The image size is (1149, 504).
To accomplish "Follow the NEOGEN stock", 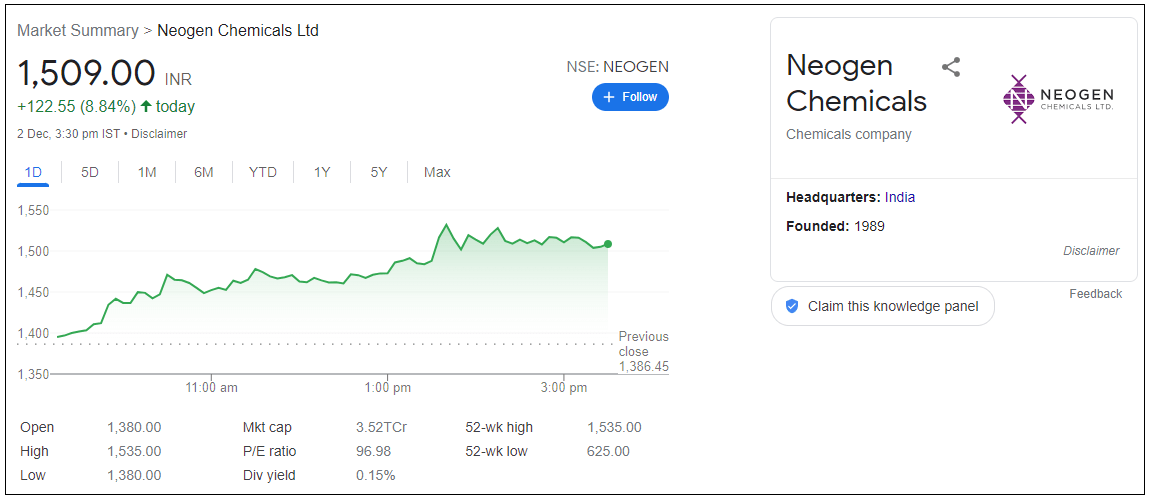I will 630,97.
